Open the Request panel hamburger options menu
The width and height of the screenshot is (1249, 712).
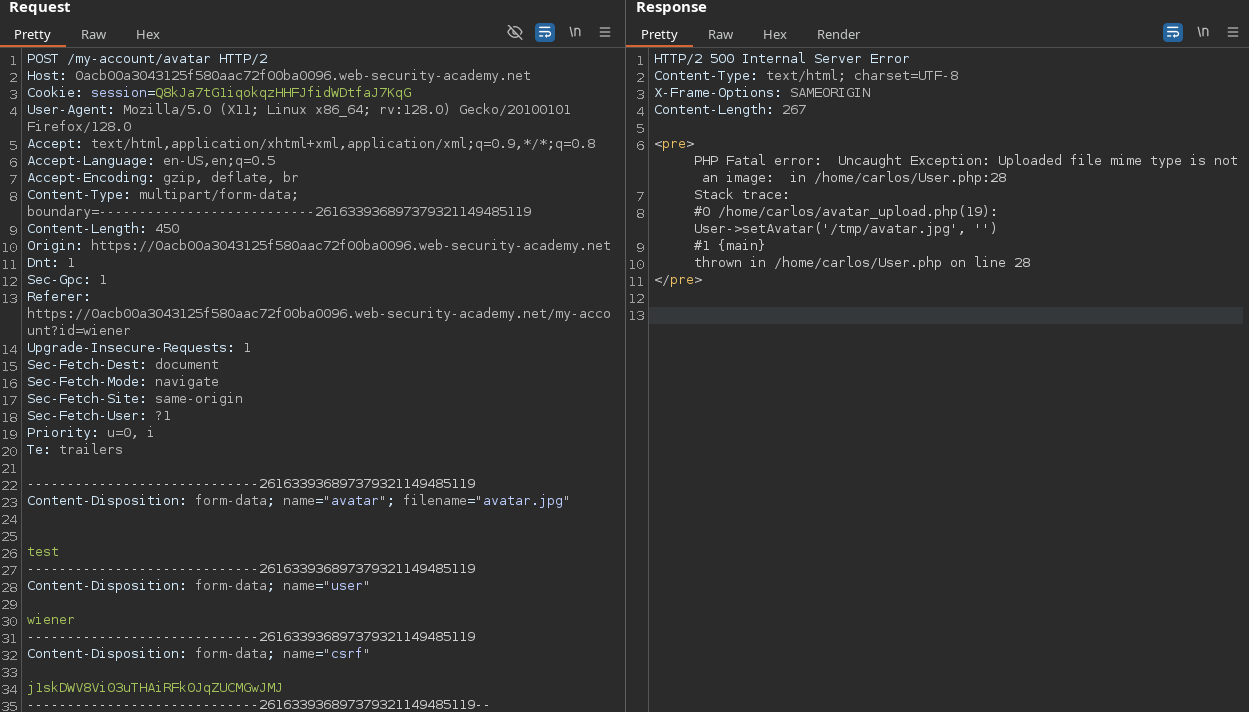605,32
